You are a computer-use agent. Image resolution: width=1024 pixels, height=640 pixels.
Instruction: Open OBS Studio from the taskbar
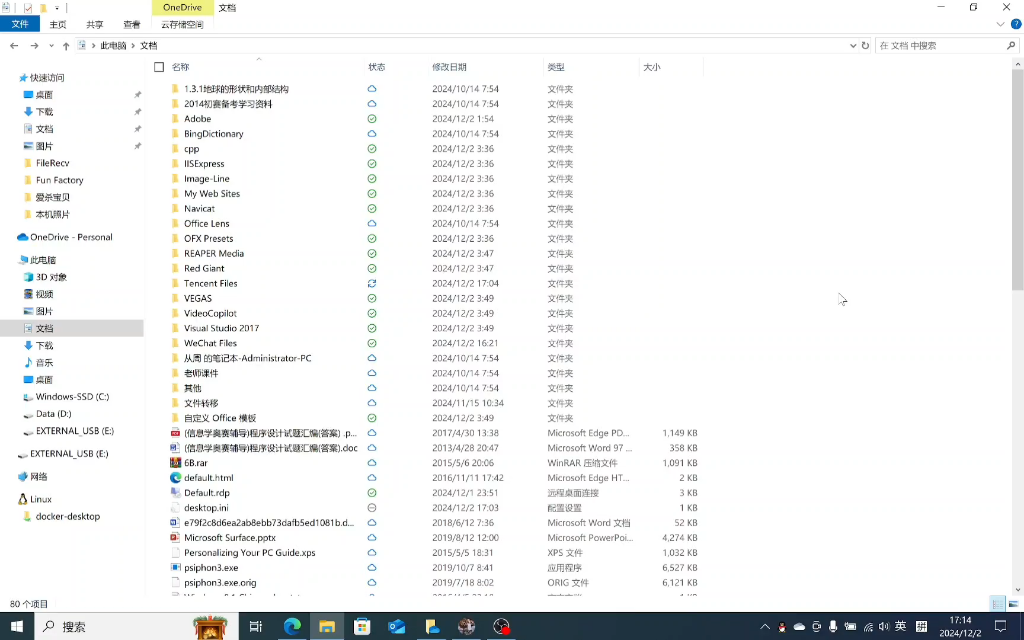coord(500,628)
